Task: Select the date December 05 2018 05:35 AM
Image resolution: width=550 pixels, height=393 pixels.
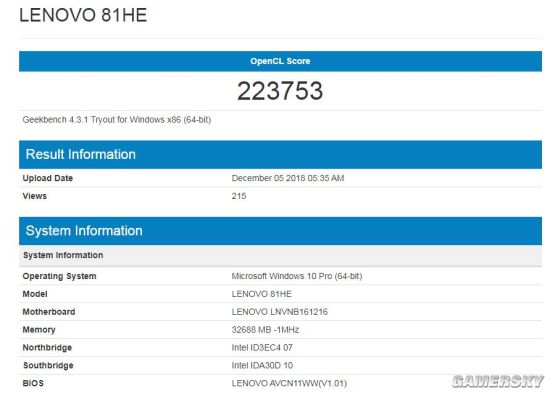Action: point(288,178)
